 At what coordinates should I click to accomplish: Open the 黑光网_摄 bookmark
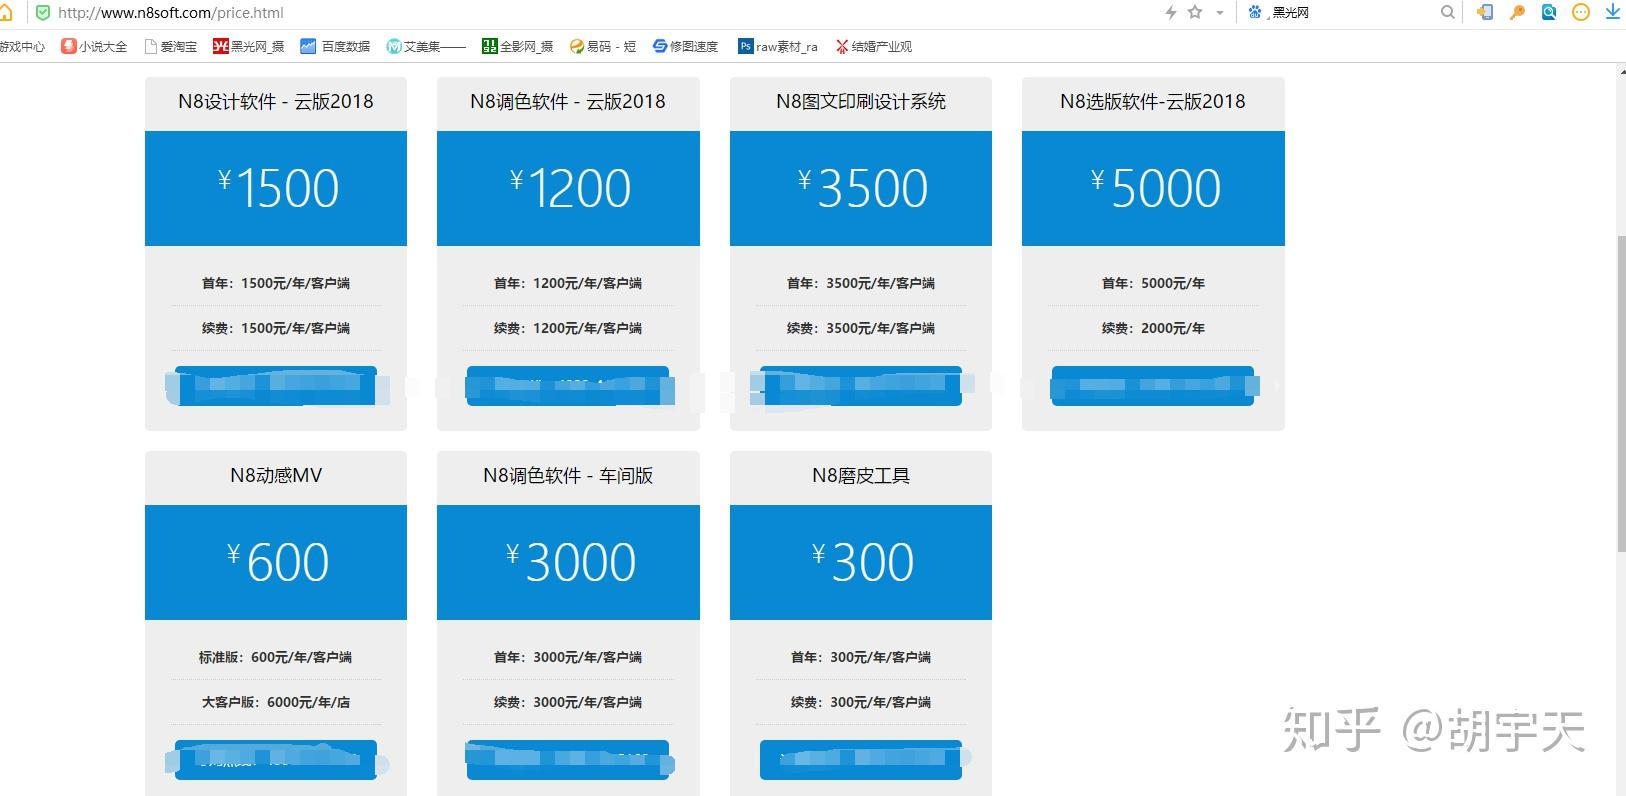(249, 46)
